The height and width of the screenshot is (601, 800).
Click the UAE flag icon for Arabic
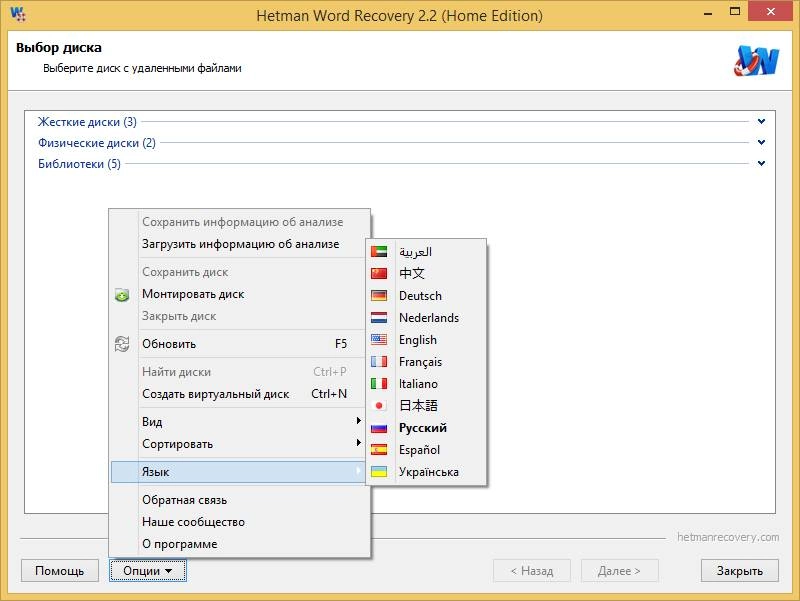[379, 252]
